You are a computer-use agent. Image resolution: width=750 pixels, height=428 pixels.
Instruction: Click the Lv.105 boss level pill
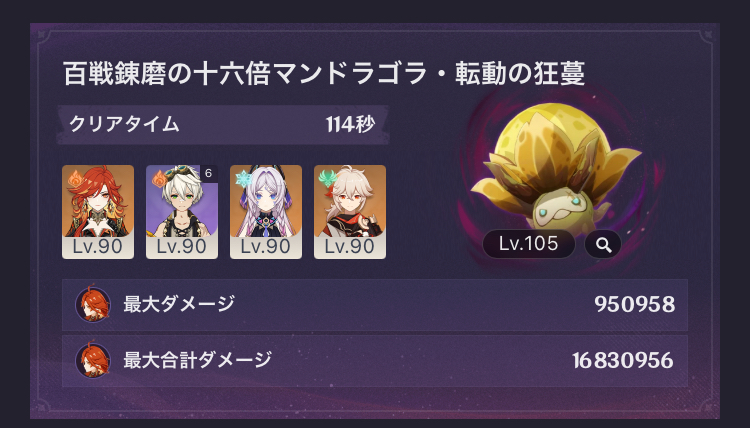point(529,244)
